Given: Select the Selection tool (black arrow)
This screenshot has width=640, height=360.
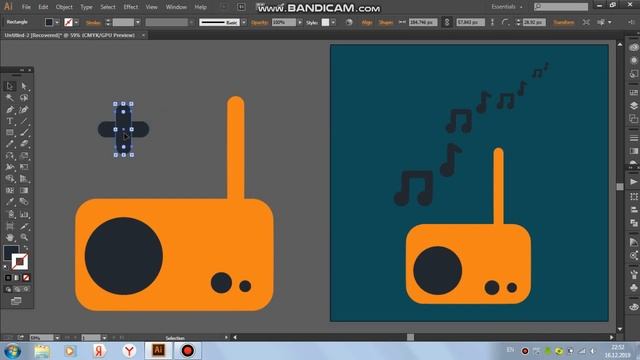Looking at the screenshot, I should pyautogui.click(x=10, y=86).
